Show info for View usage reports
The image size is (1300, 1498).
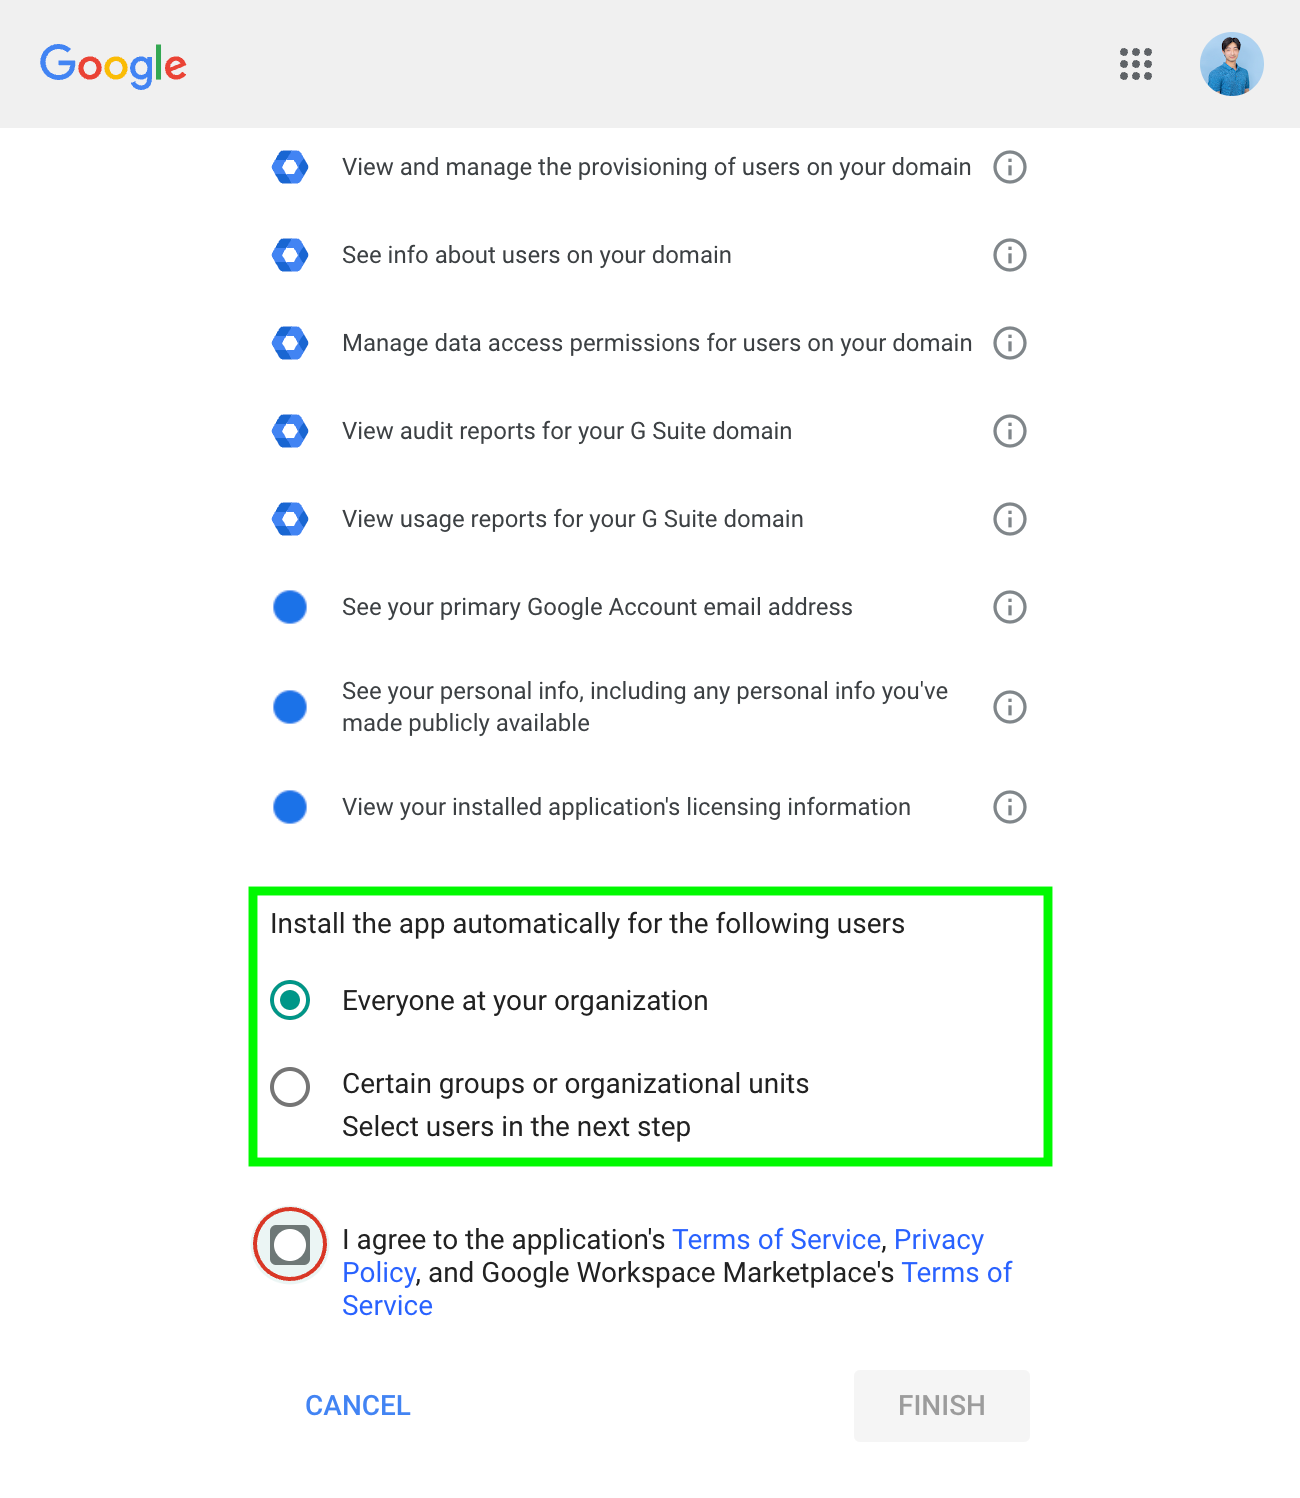tap(1010, 519)
